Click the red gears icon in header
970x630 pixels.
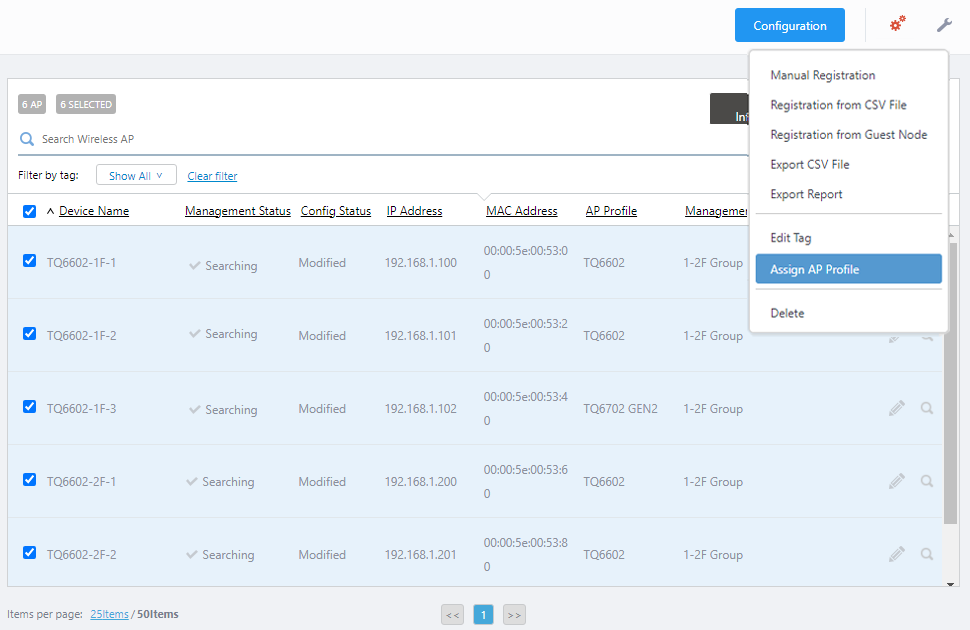point(898,24)
